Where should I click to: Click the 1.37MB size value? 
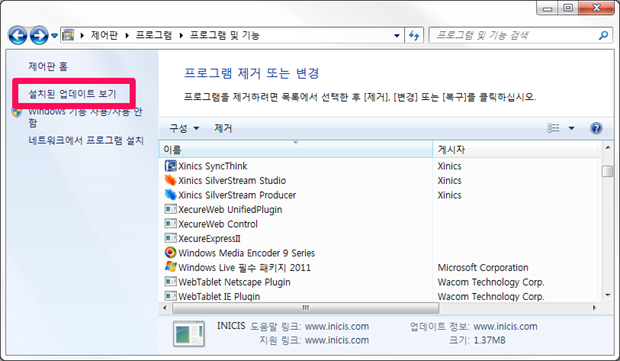pos(490,340)
